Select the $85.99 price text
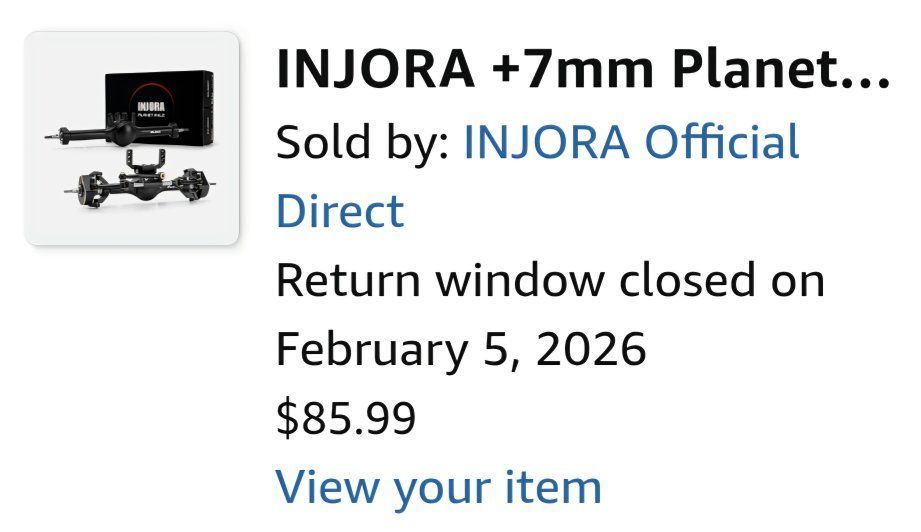The height and width of the screenshot is (532, 921). pos(345,418)
